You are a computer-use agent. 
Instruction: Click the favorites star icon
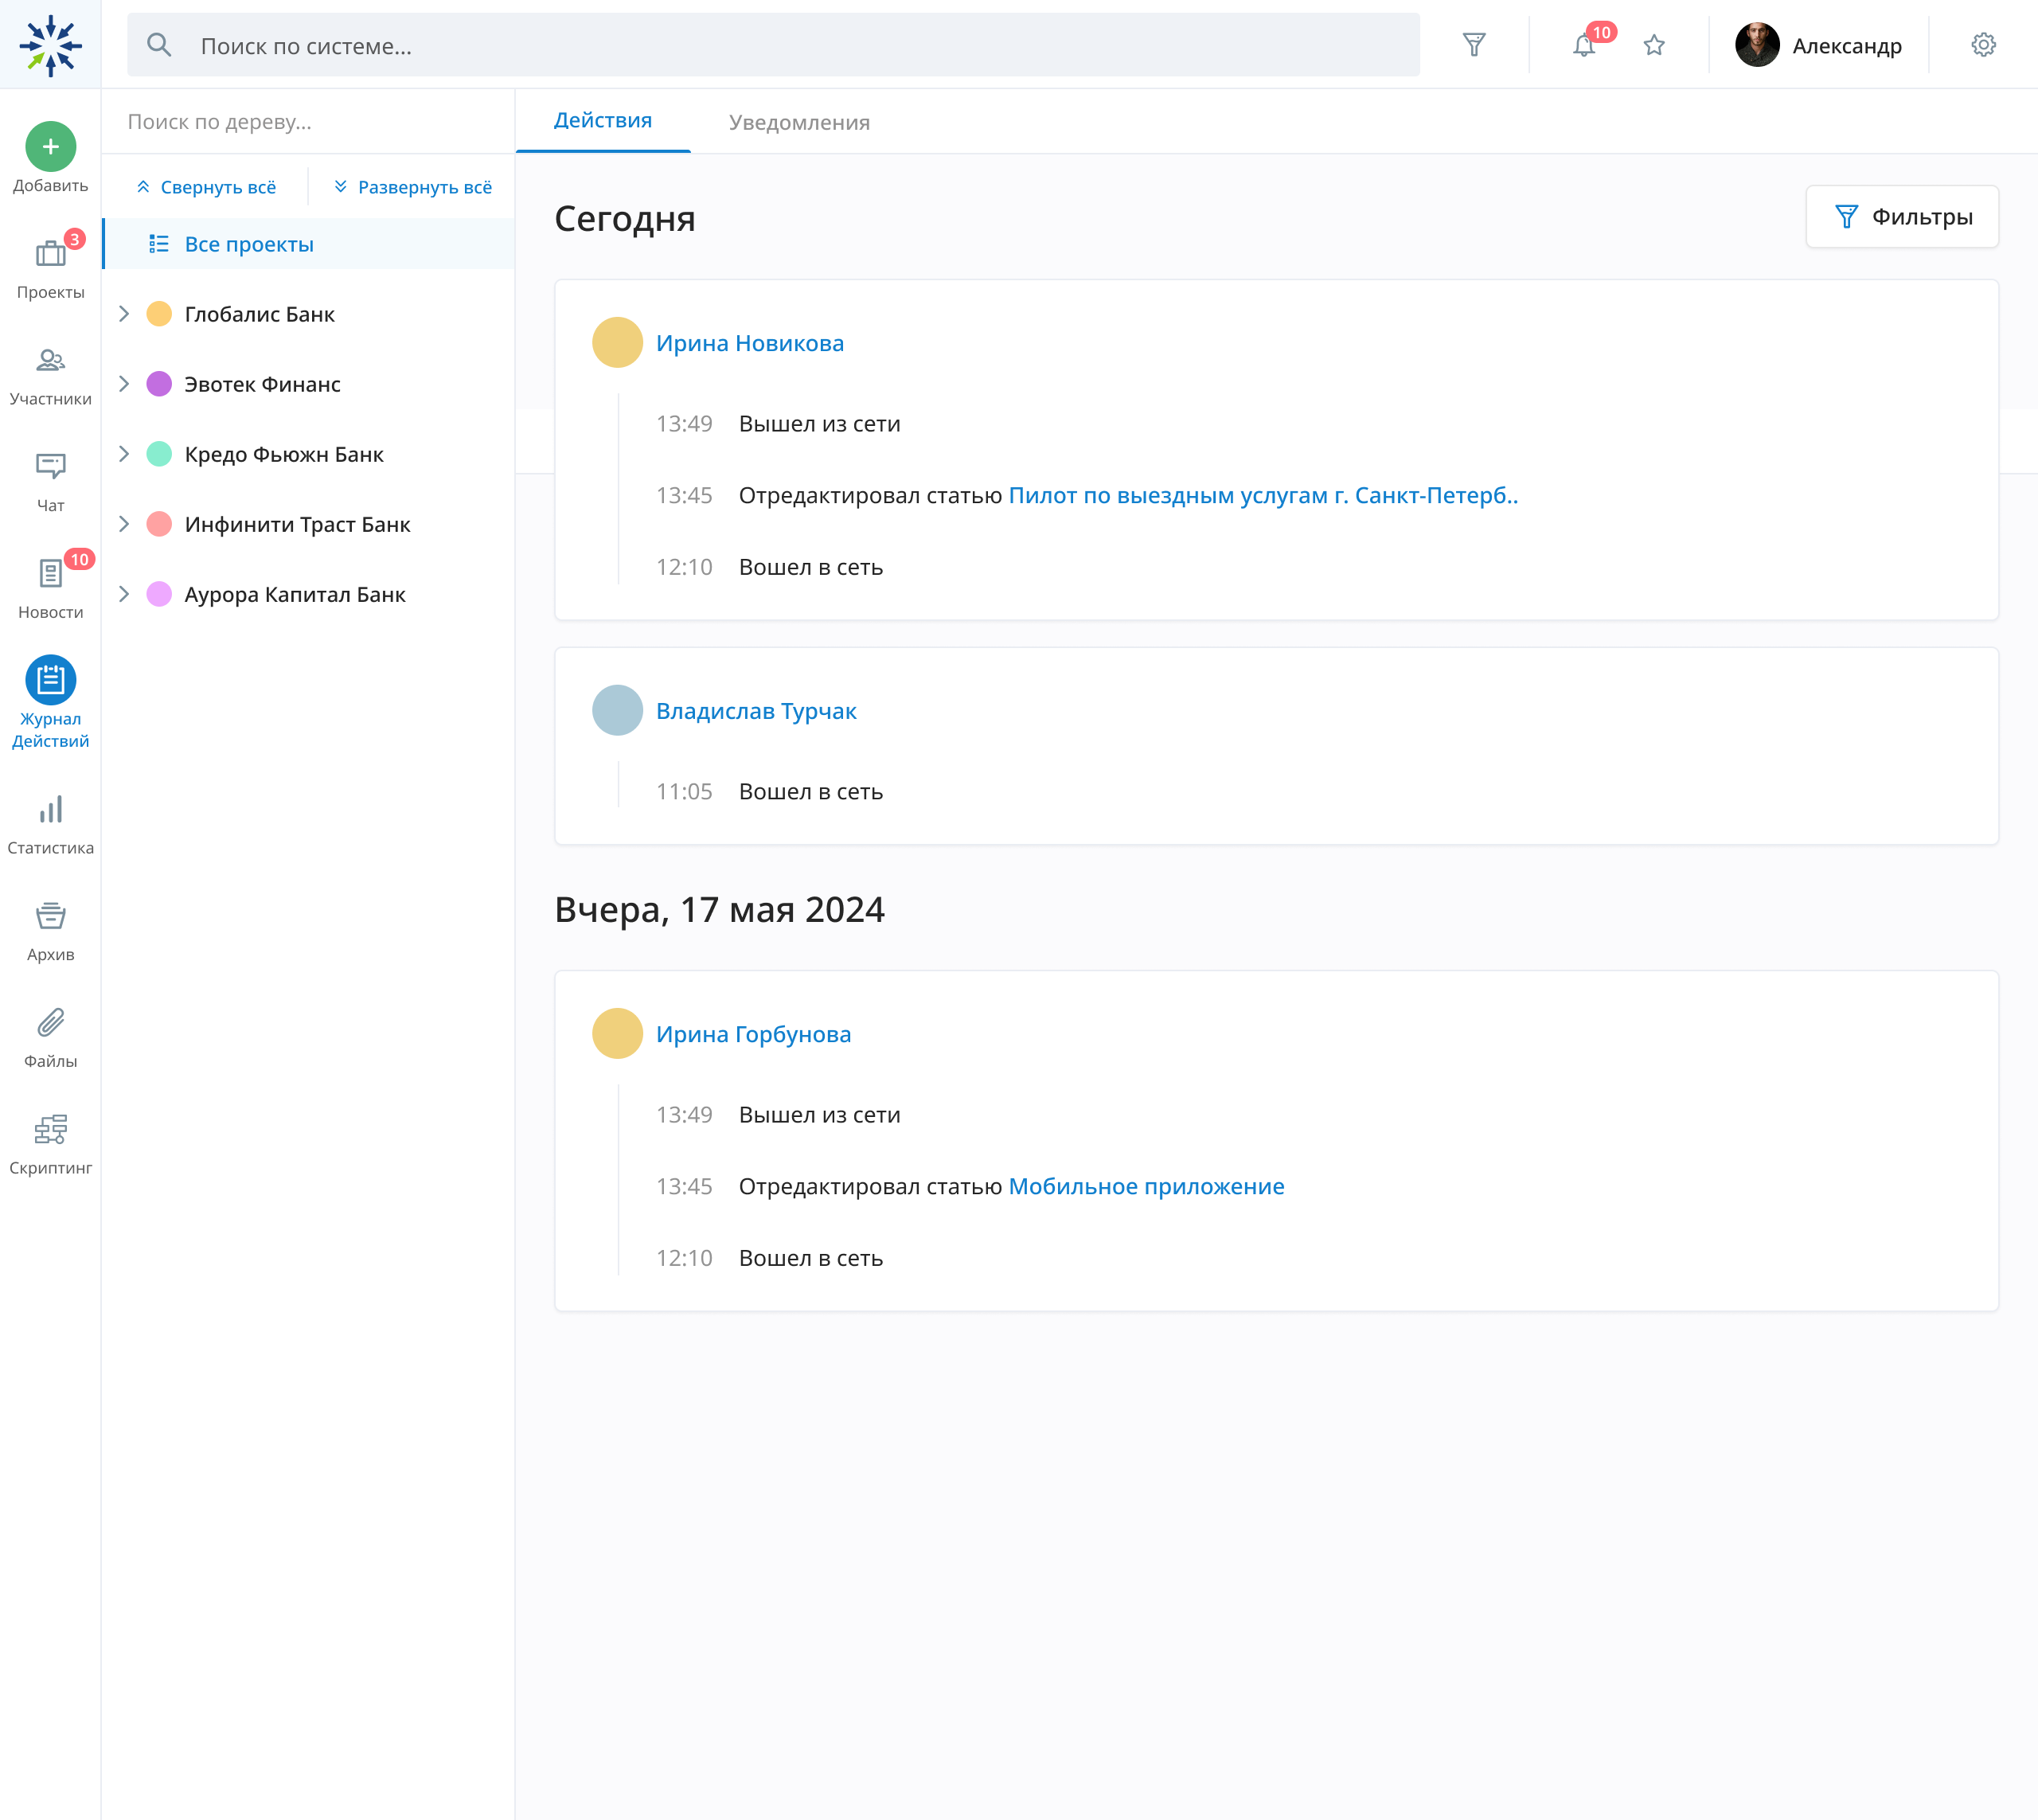tap(1654, 46)
